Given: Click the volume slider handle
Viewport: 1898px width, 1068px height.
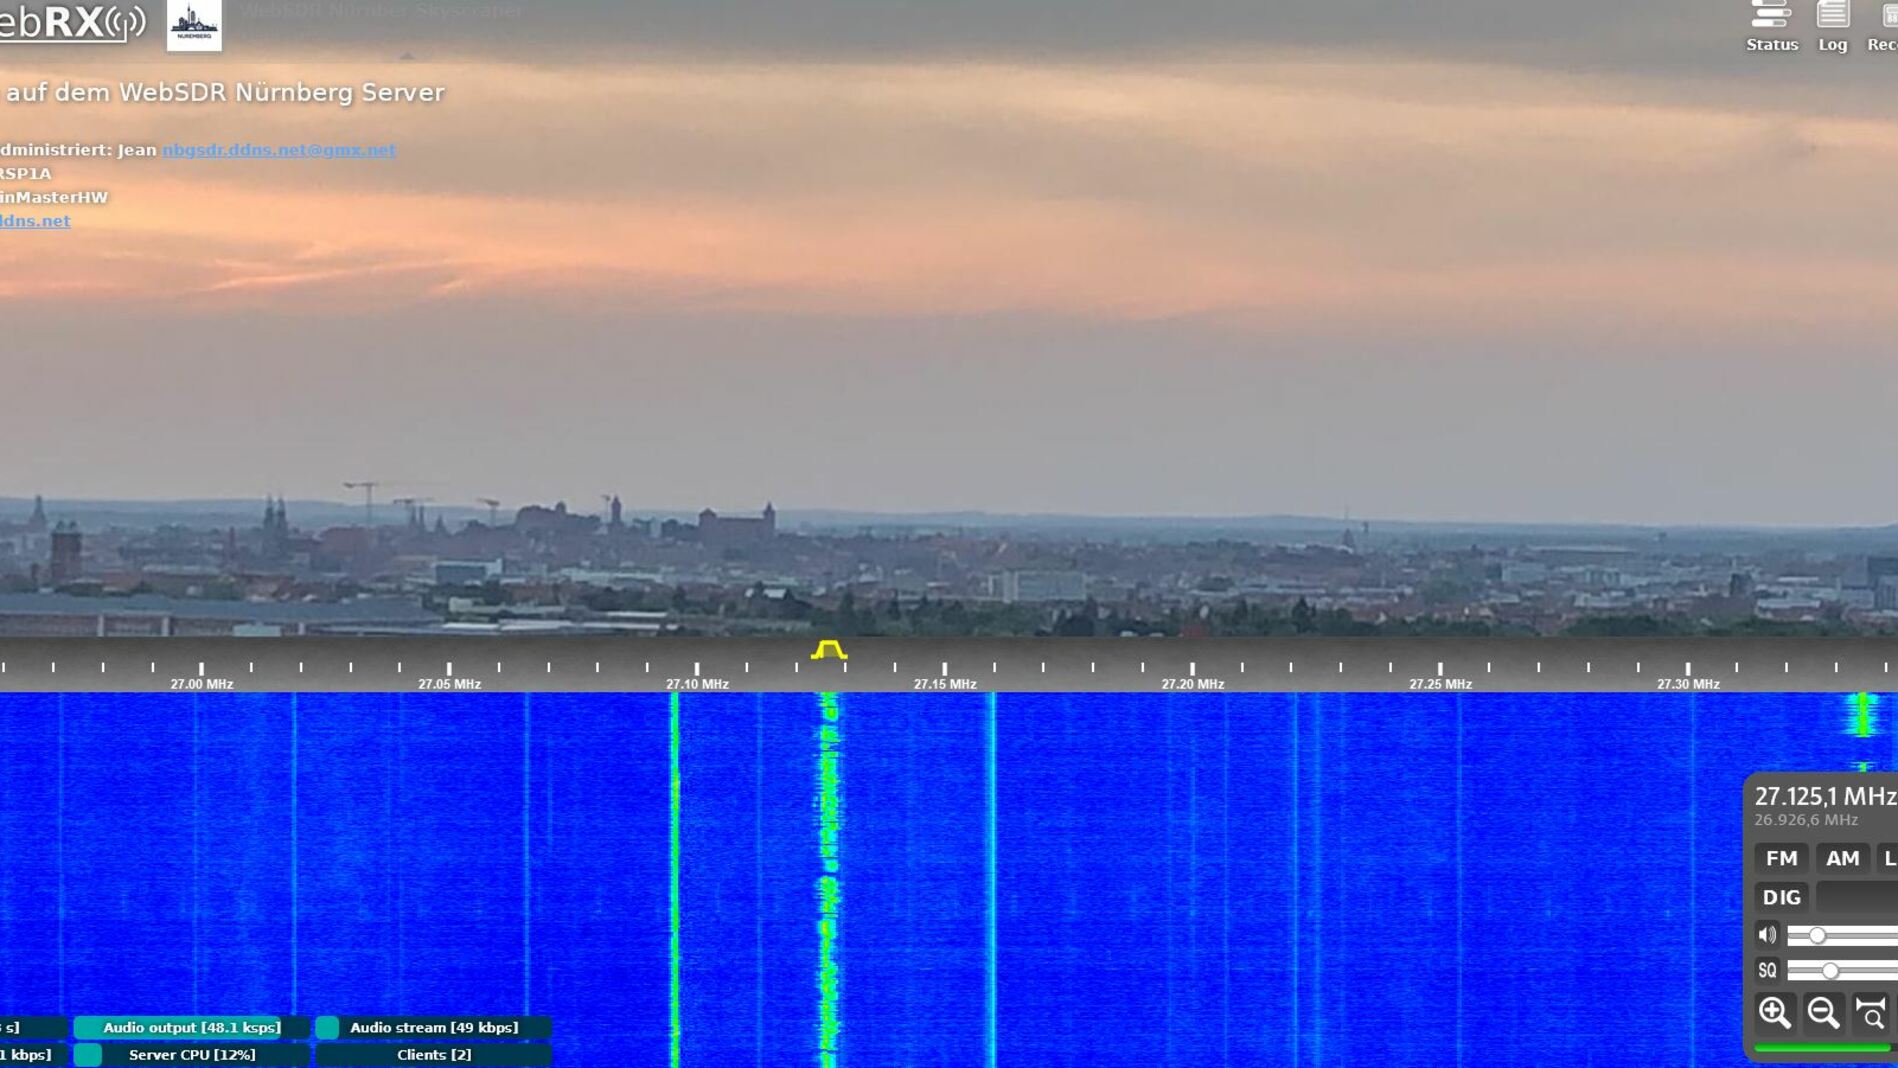Looking at the screenshot, I should [x=1817, y=936].
